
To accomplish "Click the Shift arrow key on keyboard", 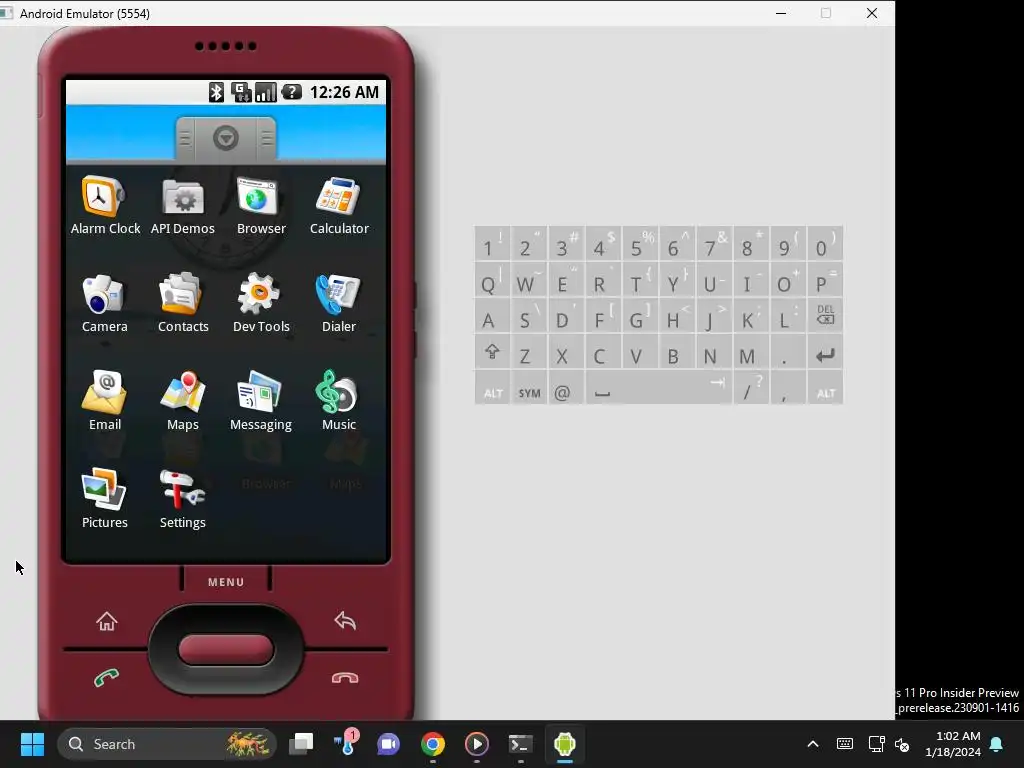I will coord(492,353).
